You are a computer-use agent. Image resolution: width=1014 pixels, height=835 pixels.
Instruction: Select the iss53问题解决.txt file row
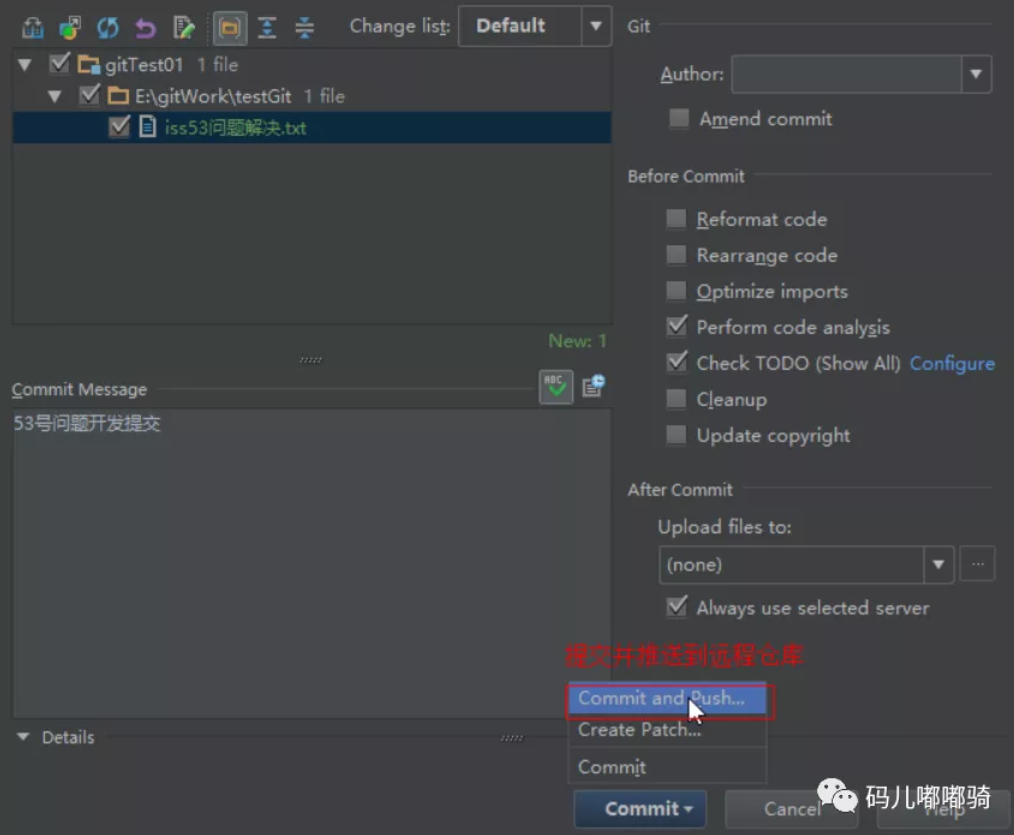point(312,127)
